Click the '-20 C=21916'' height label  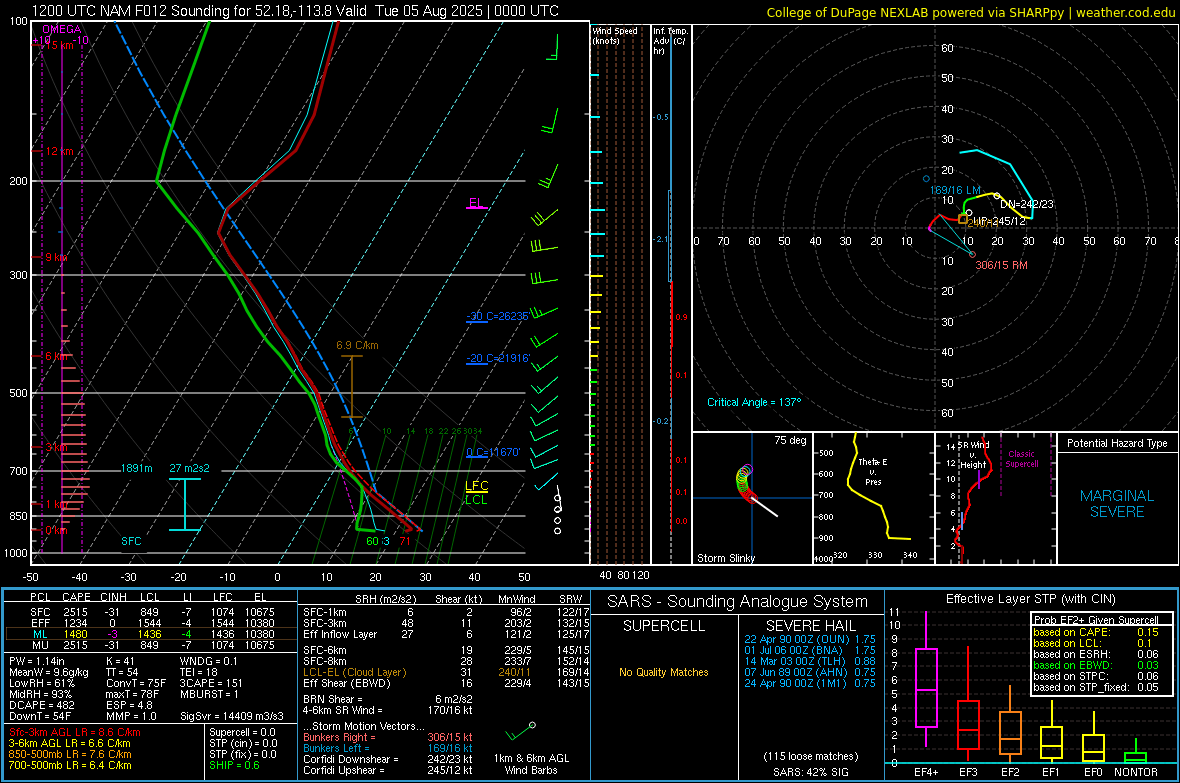498,358
